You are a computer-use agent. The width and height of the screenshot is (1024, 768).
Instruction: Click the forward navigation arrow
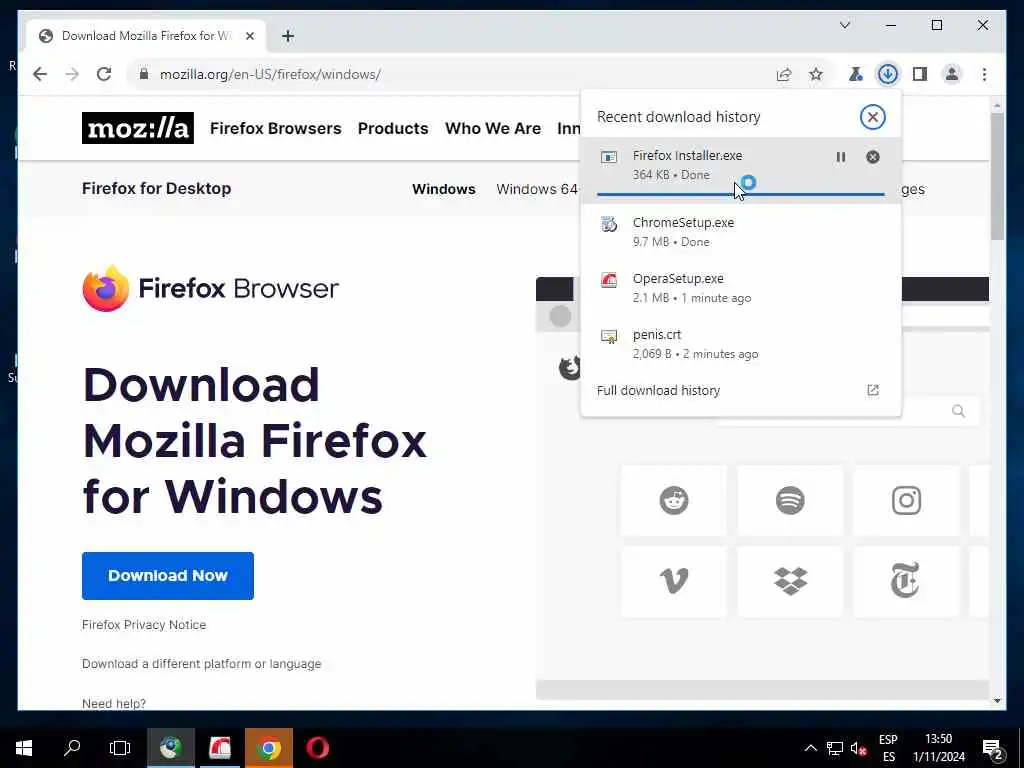tap(72, 74)
